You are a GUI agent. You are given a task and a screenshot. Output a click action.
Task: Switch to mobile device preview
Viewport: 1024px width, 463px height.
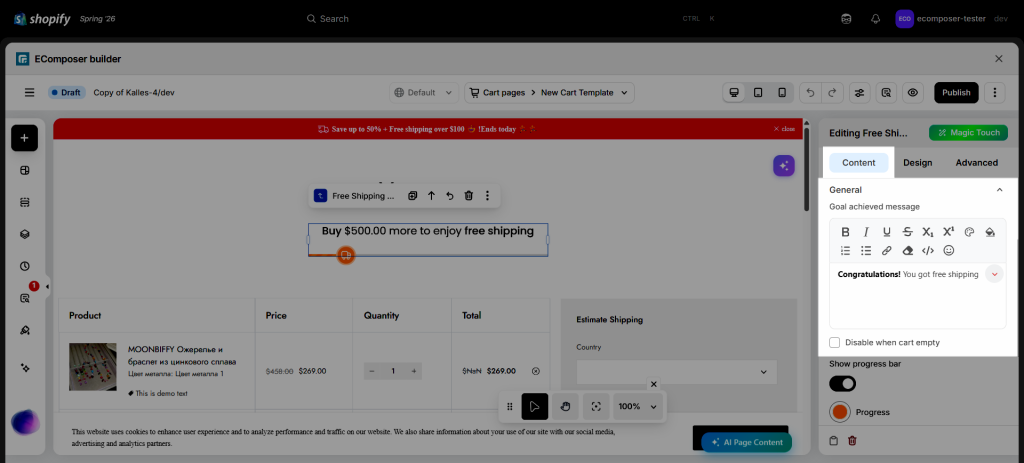(781, 93)
